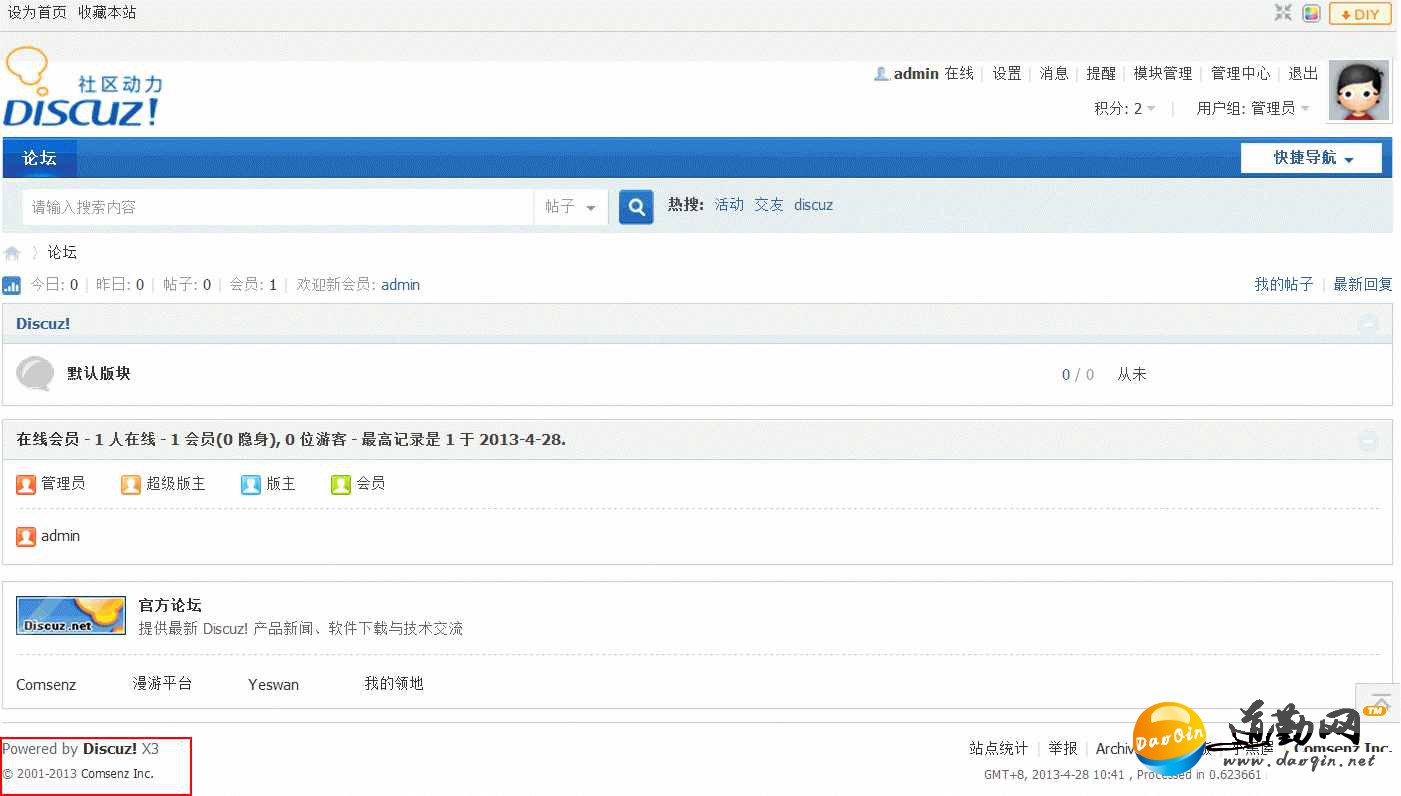Click the admin online user icon
Viewport: 1401px width, 796px height.
pos(26,537)
